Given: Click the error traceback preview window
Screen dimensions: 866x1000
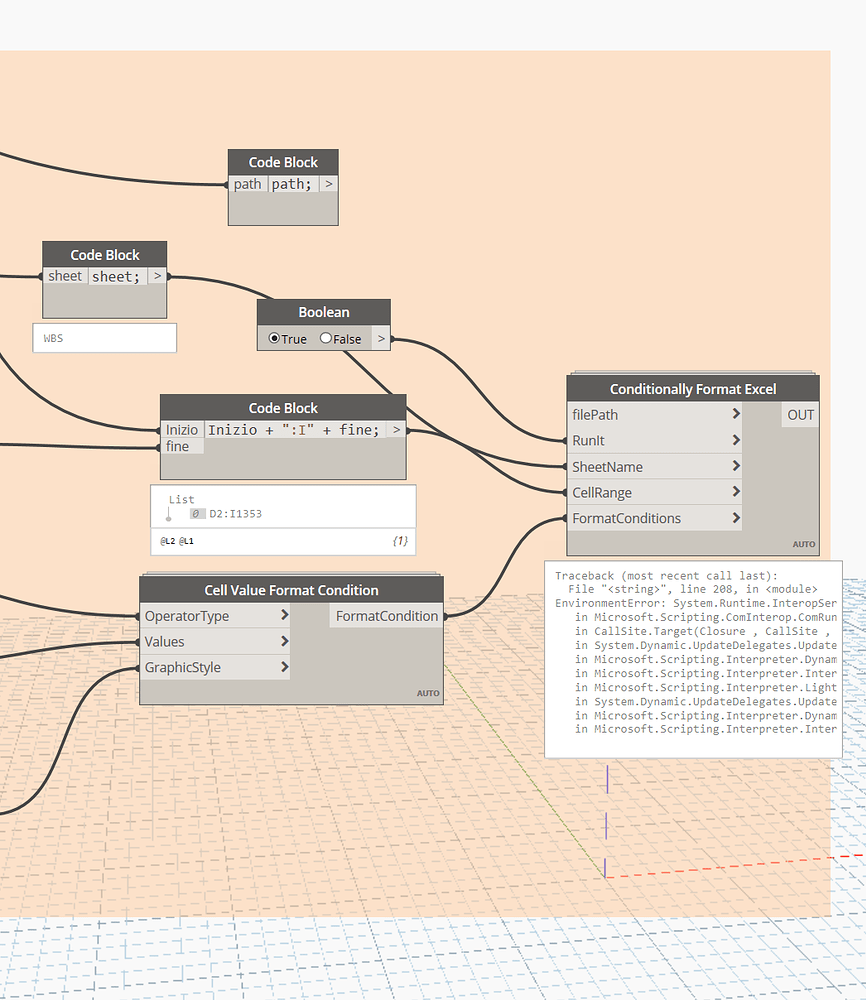Looking at the screenshot, I should point(694,660).
